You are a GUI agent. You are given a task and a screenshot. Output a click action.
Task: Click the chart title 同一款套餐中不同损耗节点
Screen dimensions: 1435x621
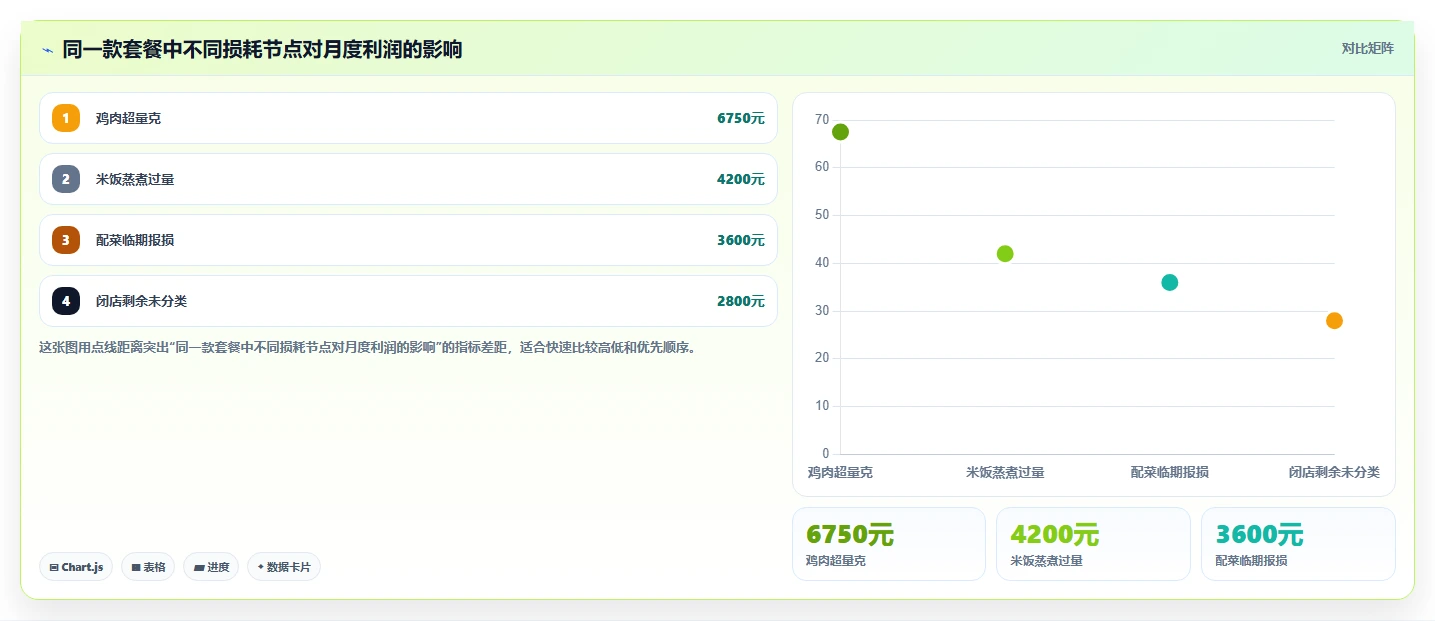(x=262, y=49)
